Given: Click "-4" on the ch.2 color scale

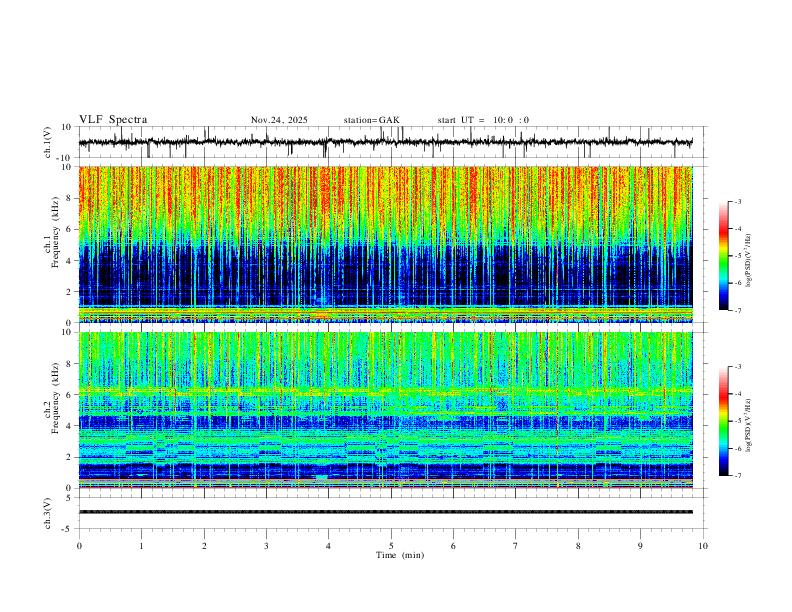Looking at the screenshot, I should [x=737, y=394].
